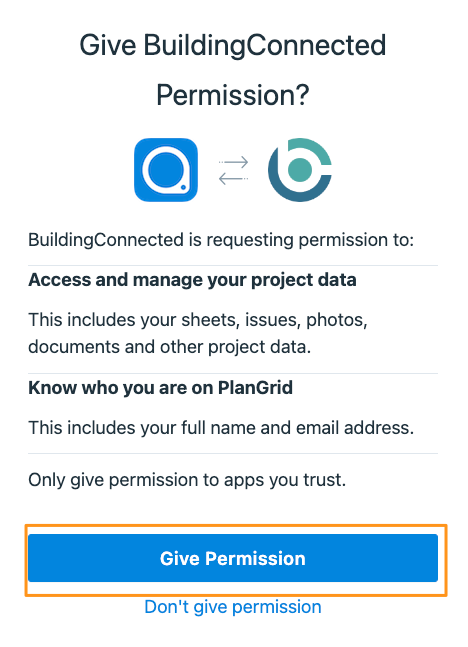
Task: Click 'BuildingConnected is requesting permission to:' text
Action: 221,240
